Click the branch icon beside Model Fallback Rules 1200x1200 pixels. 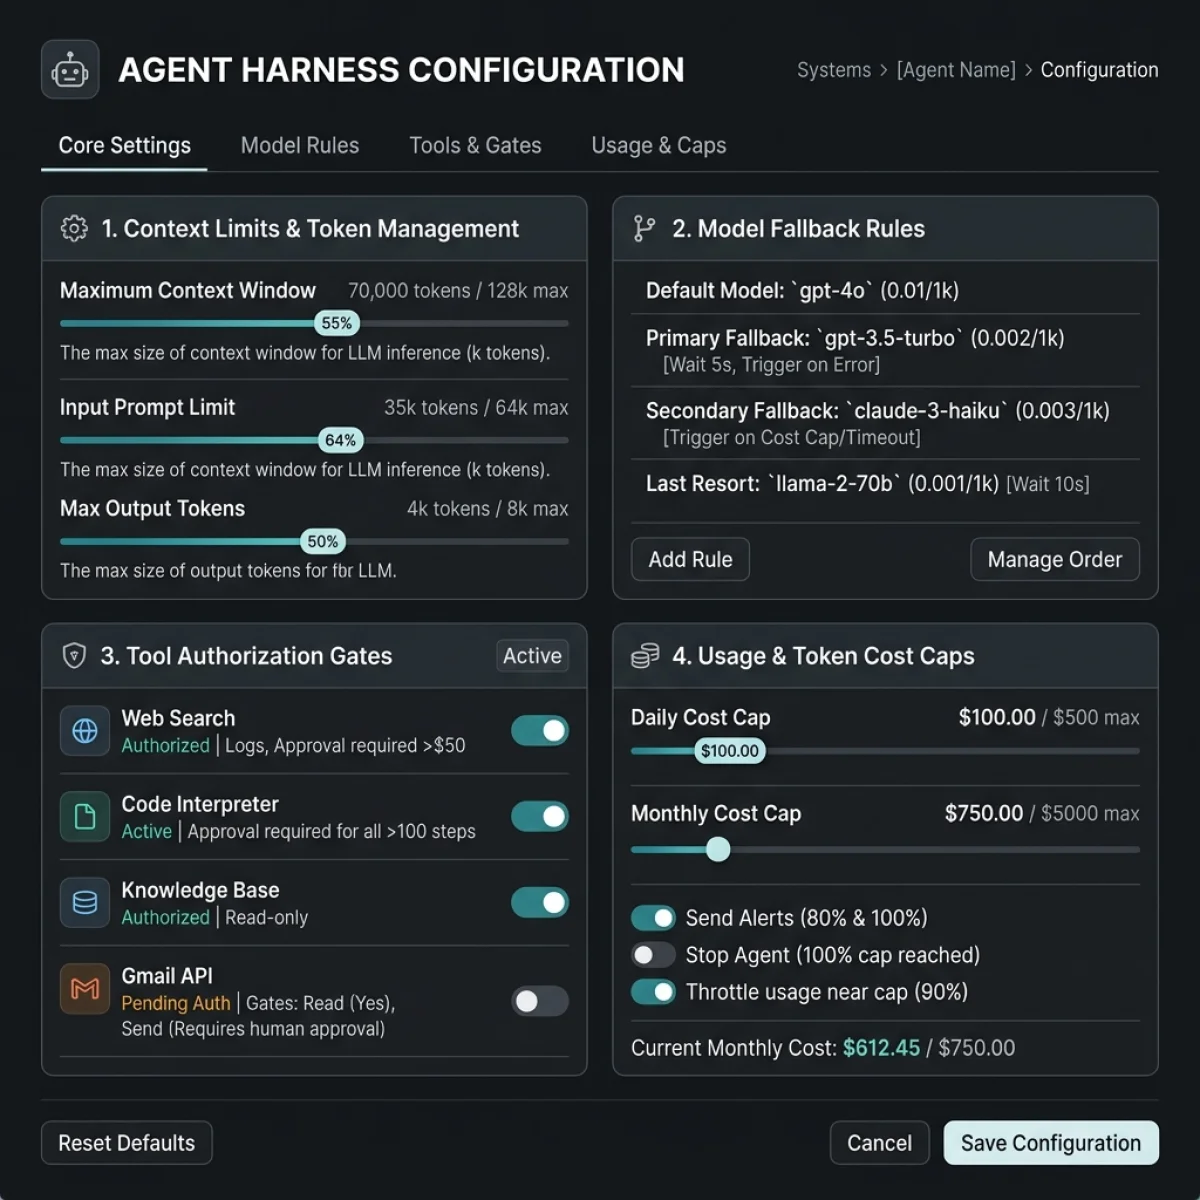(645, 229)
